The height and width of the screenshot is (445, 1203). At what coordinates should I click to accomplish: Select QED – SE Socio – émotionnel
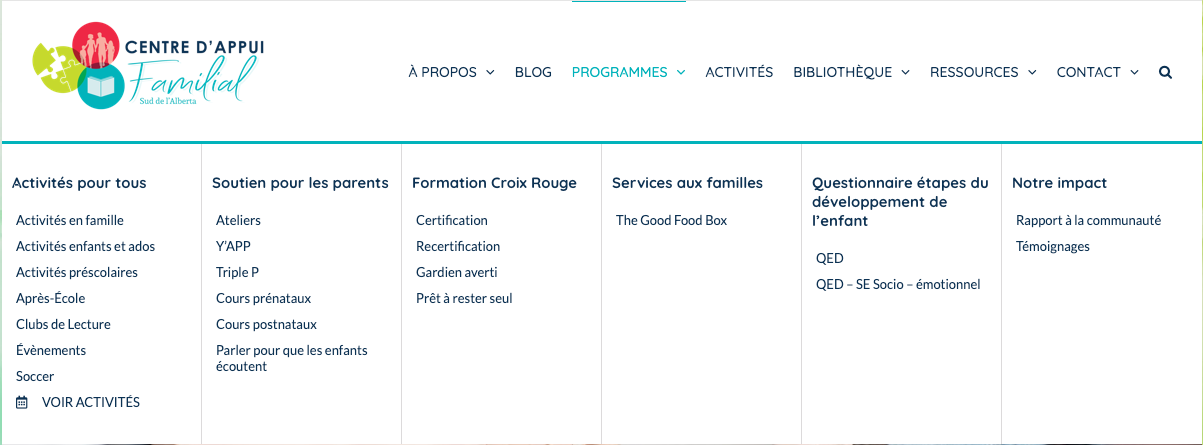pos(898,284)
